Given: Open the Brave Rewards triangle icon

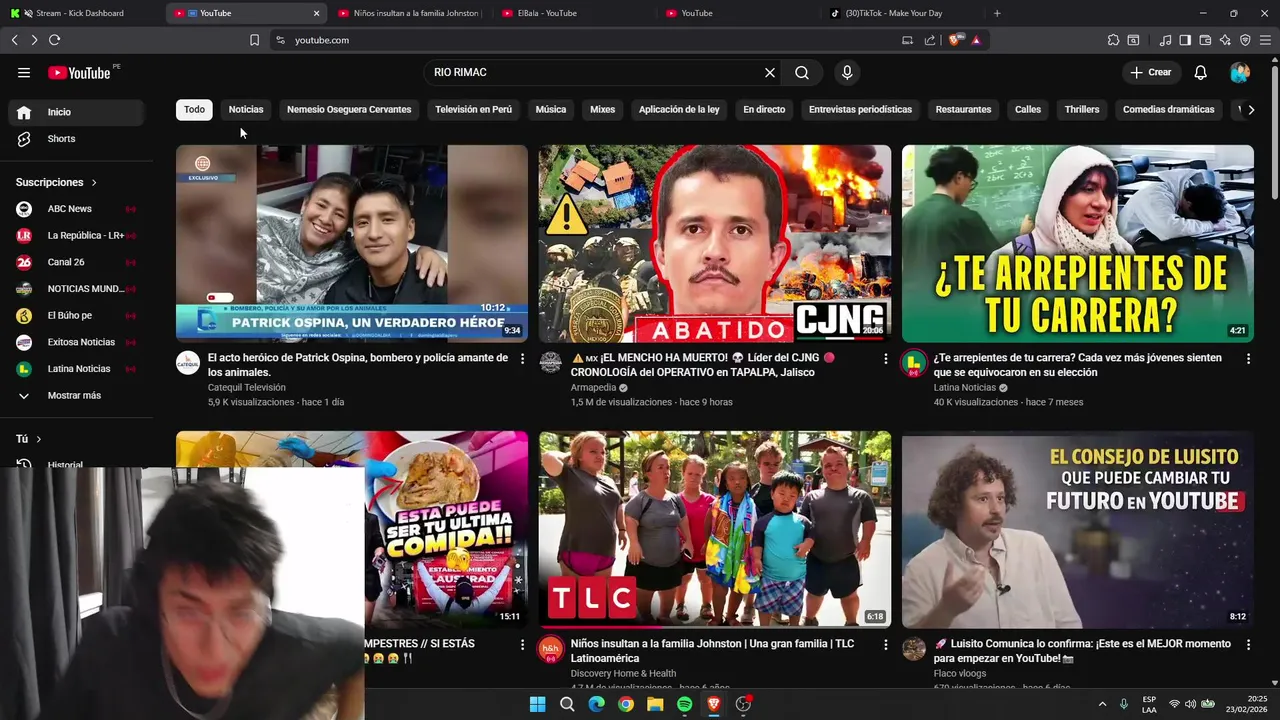Looking at the screenshot, I should click(976, 40).
